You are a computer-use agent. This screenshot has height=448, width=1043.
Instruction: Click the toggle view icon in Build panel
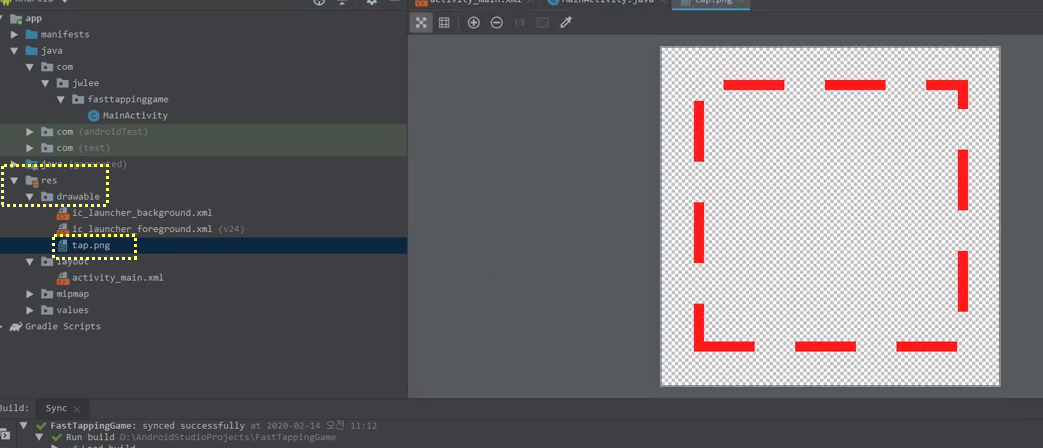[x=5, y=434]
